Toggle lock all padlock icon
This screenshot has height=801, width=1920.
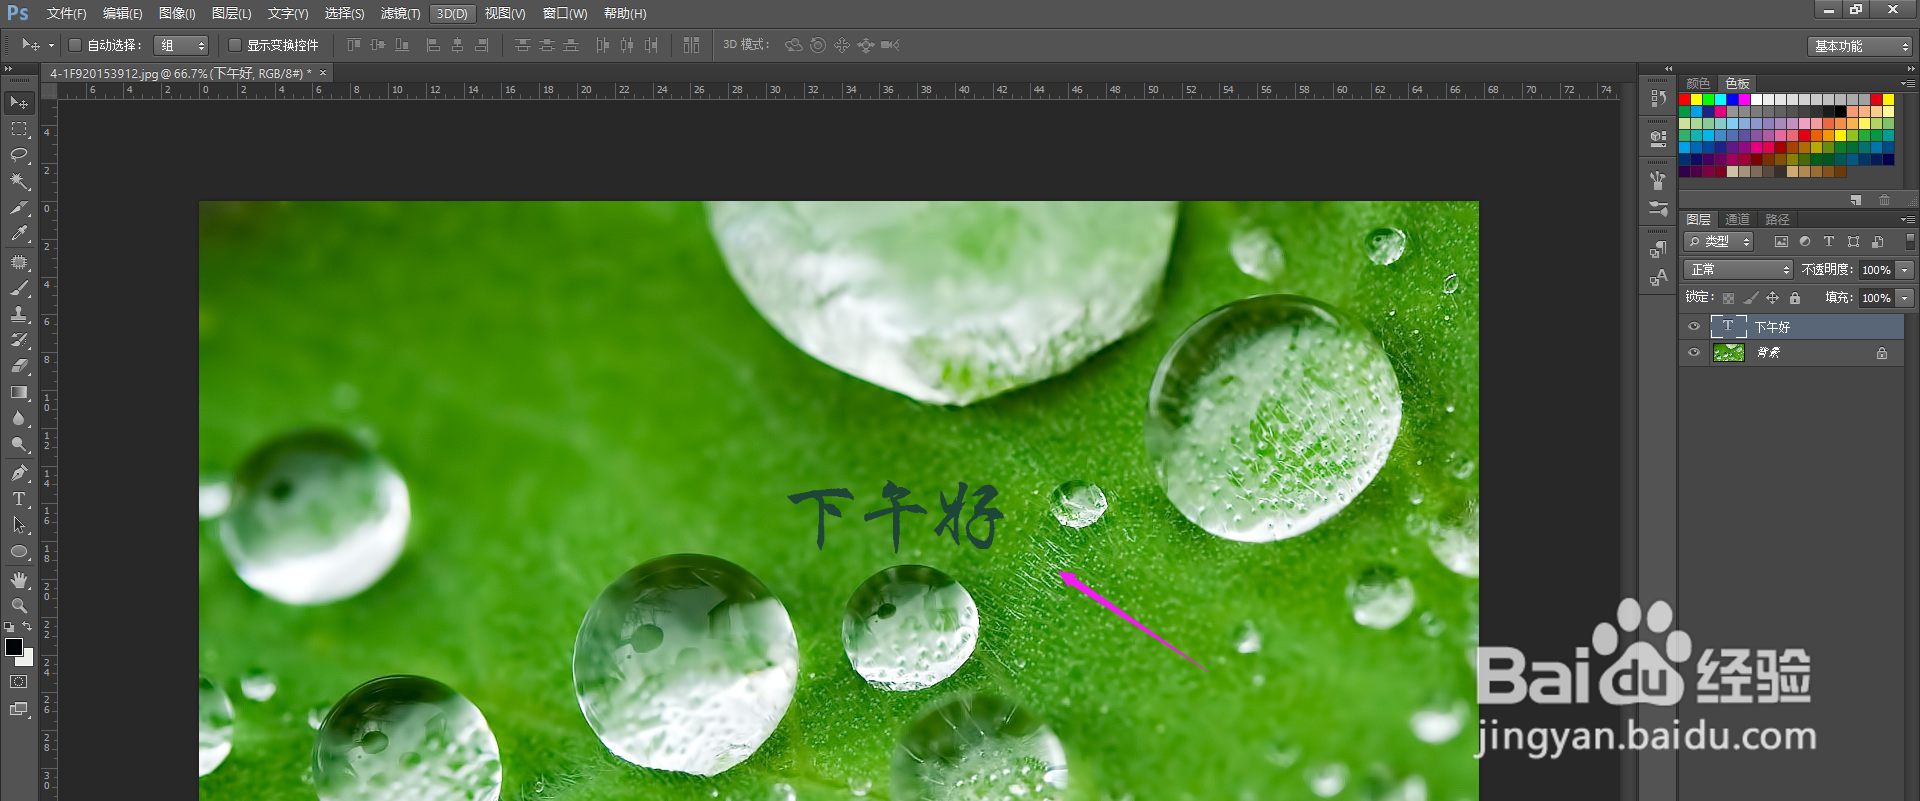click(1795, 298)
